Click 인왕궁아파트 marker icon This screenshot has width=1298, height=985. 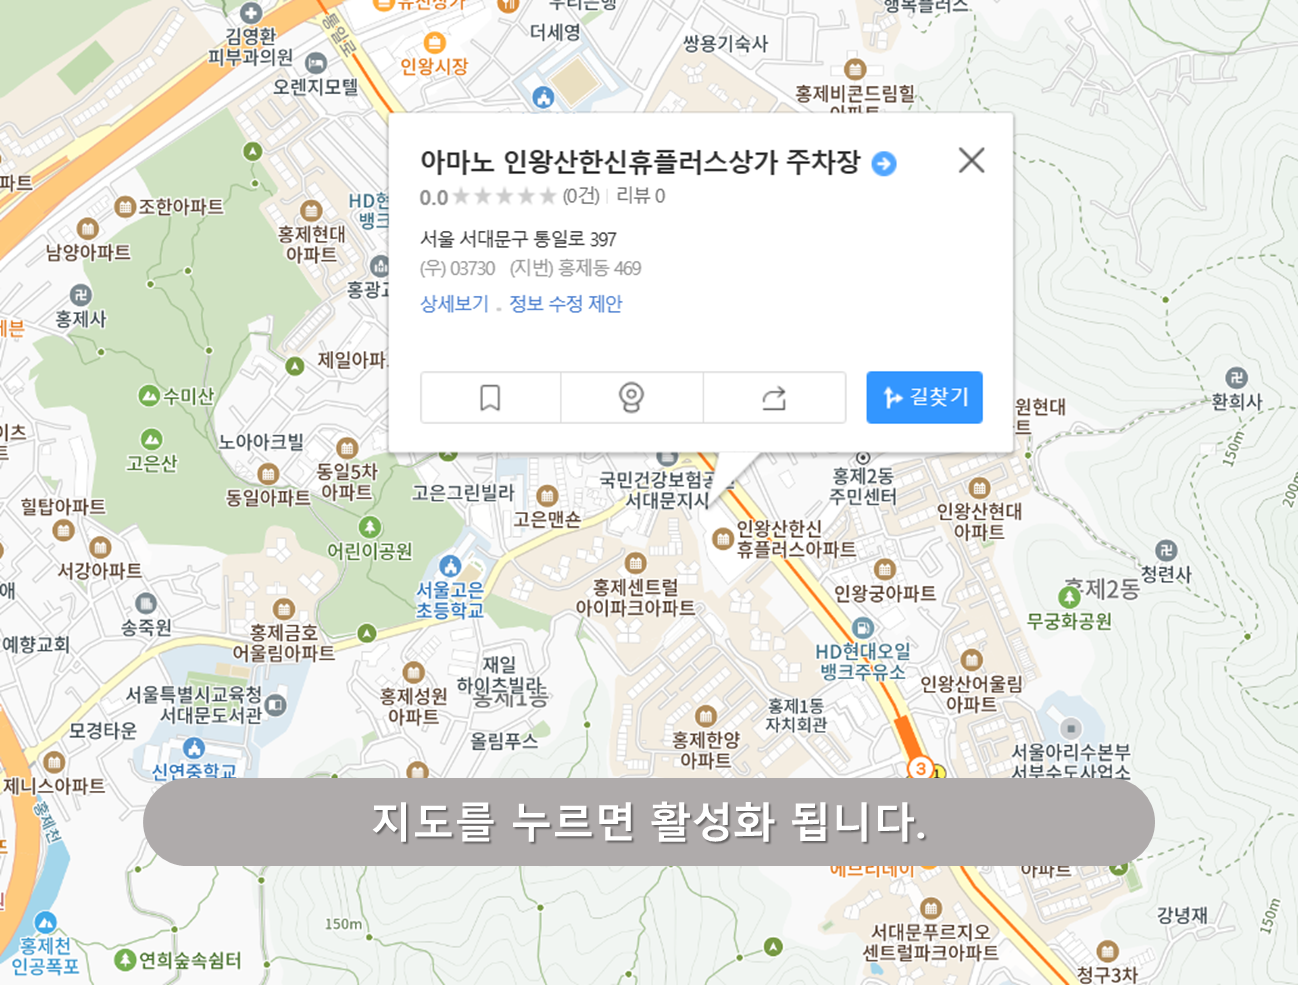(x=885, y=570)
